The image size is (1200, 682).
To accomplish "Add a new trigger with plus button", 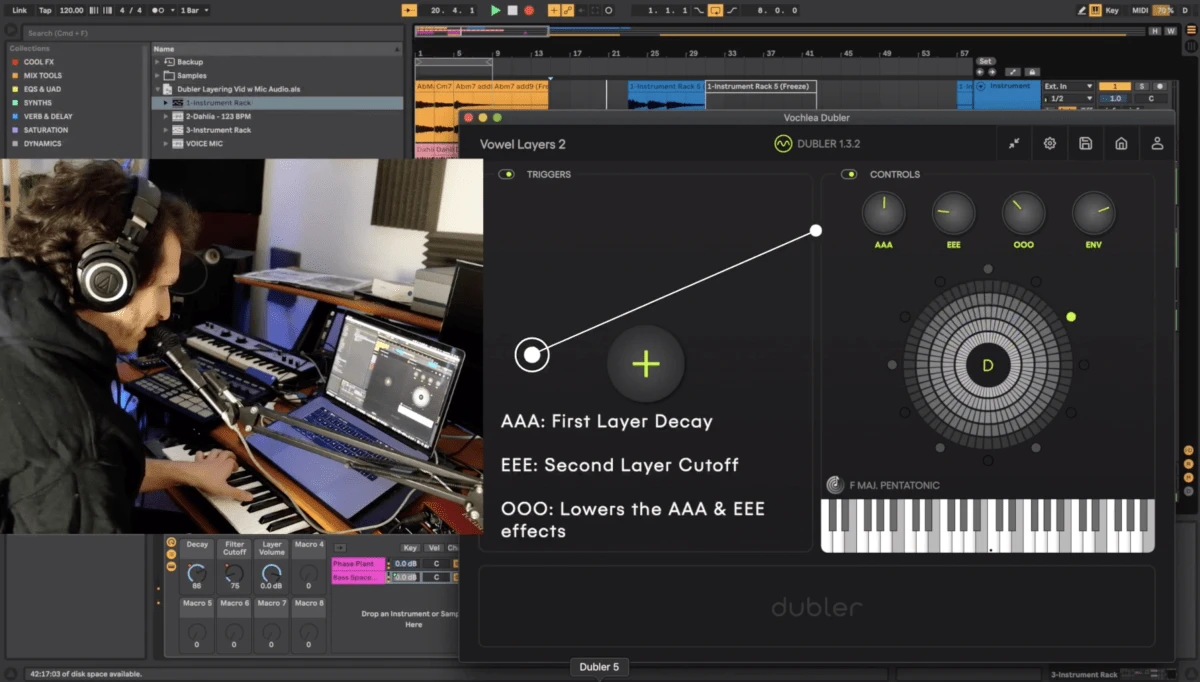I will 646,364.
